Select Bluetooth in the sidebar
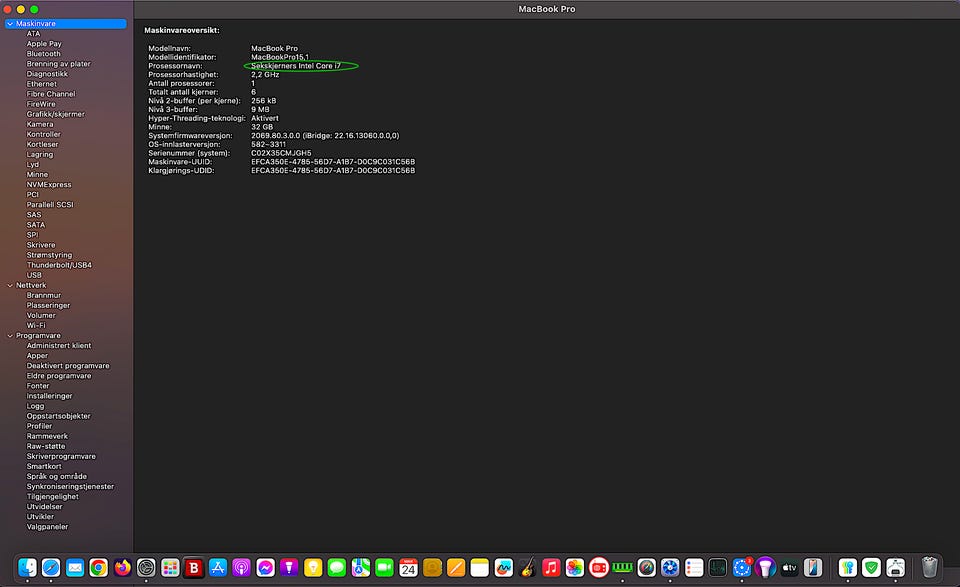 (43, 54)
